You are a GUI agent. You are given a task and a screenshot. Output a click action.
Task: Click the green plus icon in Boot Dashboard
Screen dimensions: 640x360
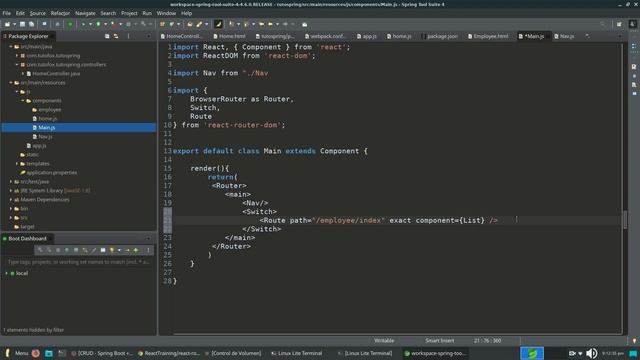[136, 250]
